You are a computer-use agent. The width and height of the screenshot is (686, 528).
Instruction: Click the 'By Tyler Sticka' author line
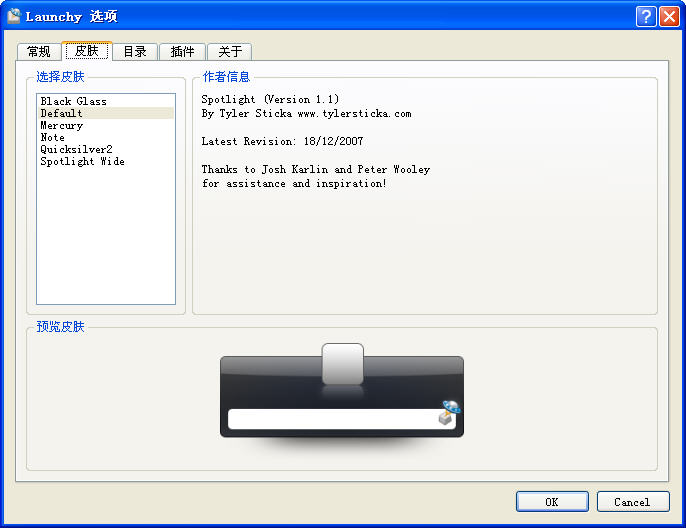[306, 114]
